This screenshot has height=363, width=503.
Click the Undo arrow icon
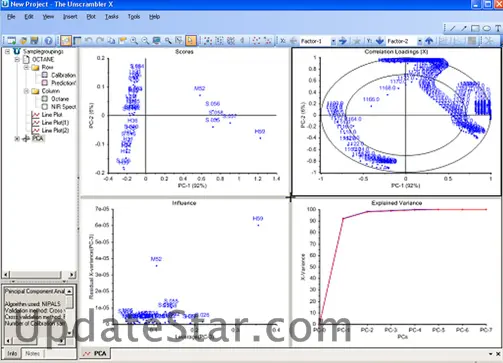[x=89, y=41]
